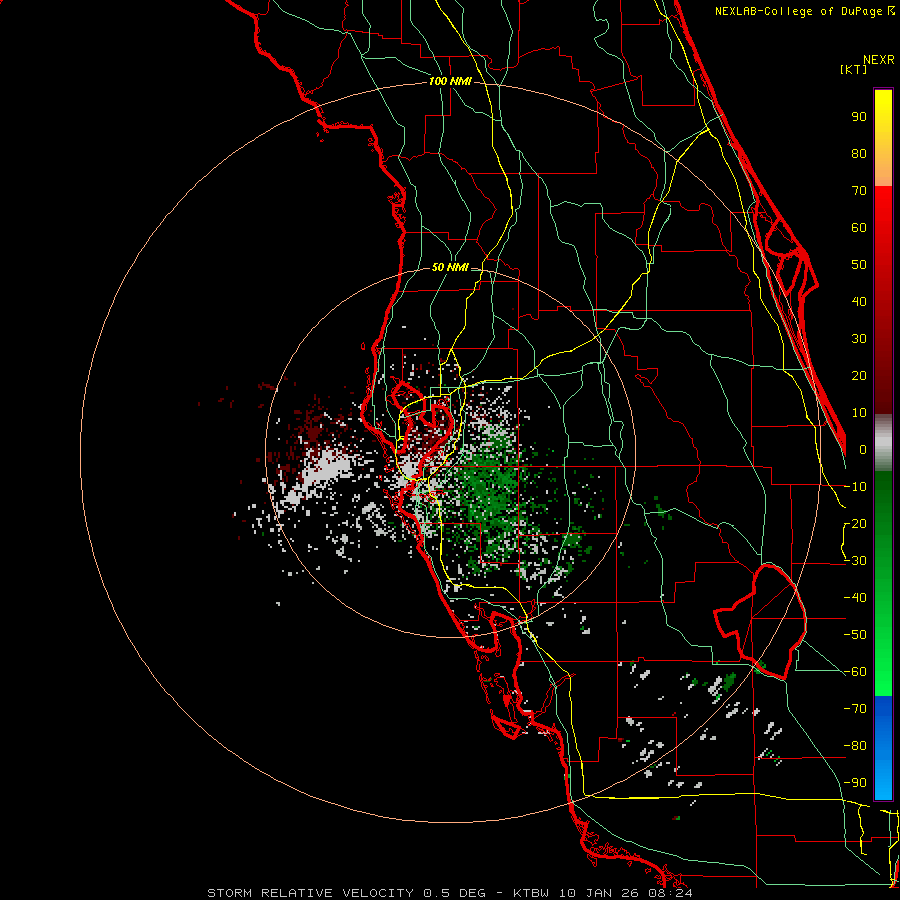Click the "NEXLAB-College of DuPage" header text
This screenshot has width=900, height=900.
click(800, 11)
